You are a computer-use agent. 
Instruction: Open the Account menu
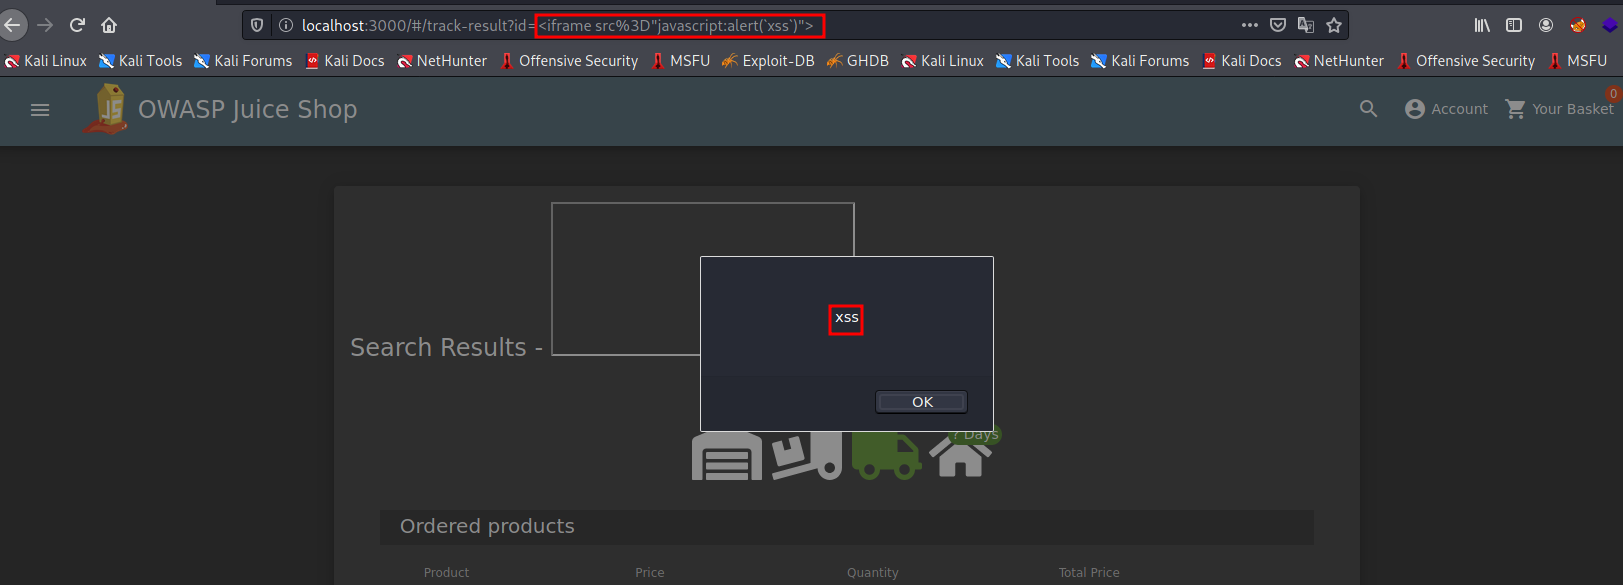1446,109
